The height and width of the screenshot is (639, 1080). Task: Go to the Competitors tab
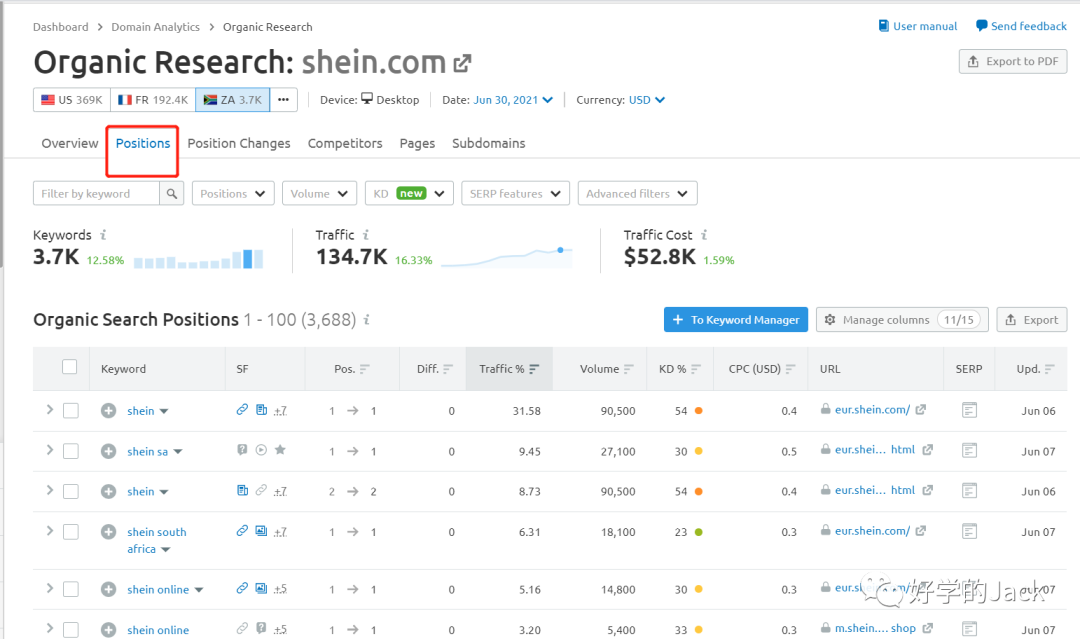pos(345,143)
